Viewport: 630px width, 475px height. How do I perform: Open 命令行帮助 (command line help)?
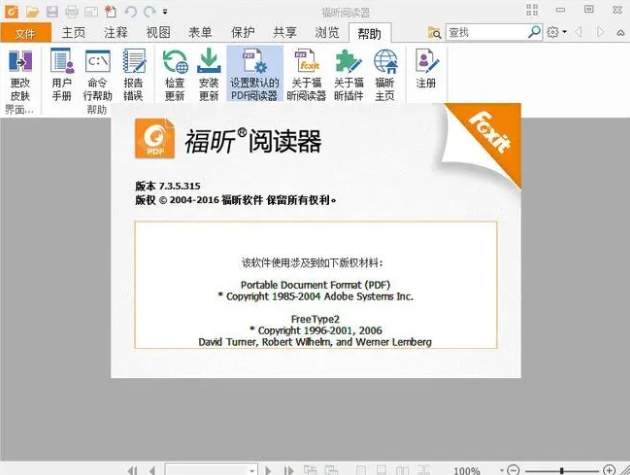click(x=98, y=75)
